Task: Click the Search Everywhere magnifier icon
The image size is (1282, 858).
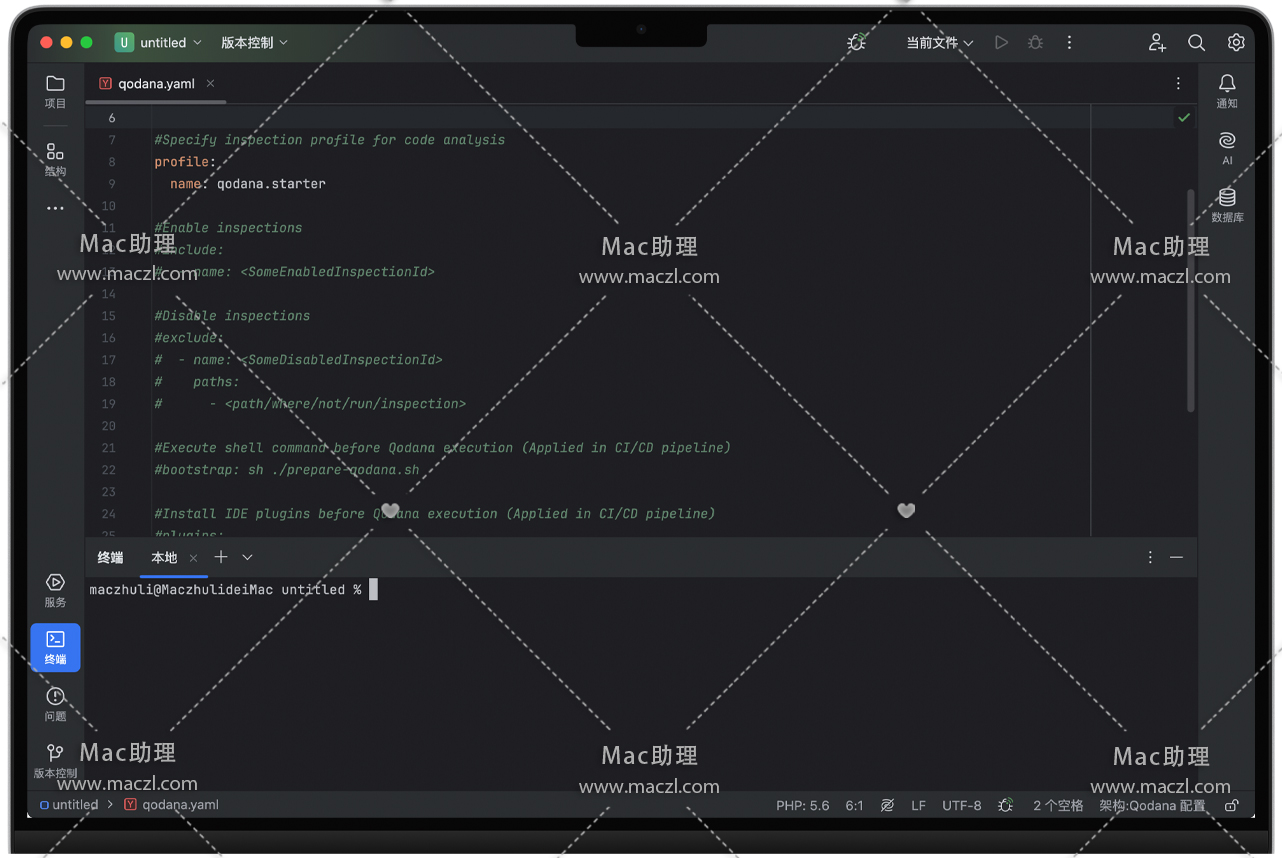Action: (x=1196, y=42)
